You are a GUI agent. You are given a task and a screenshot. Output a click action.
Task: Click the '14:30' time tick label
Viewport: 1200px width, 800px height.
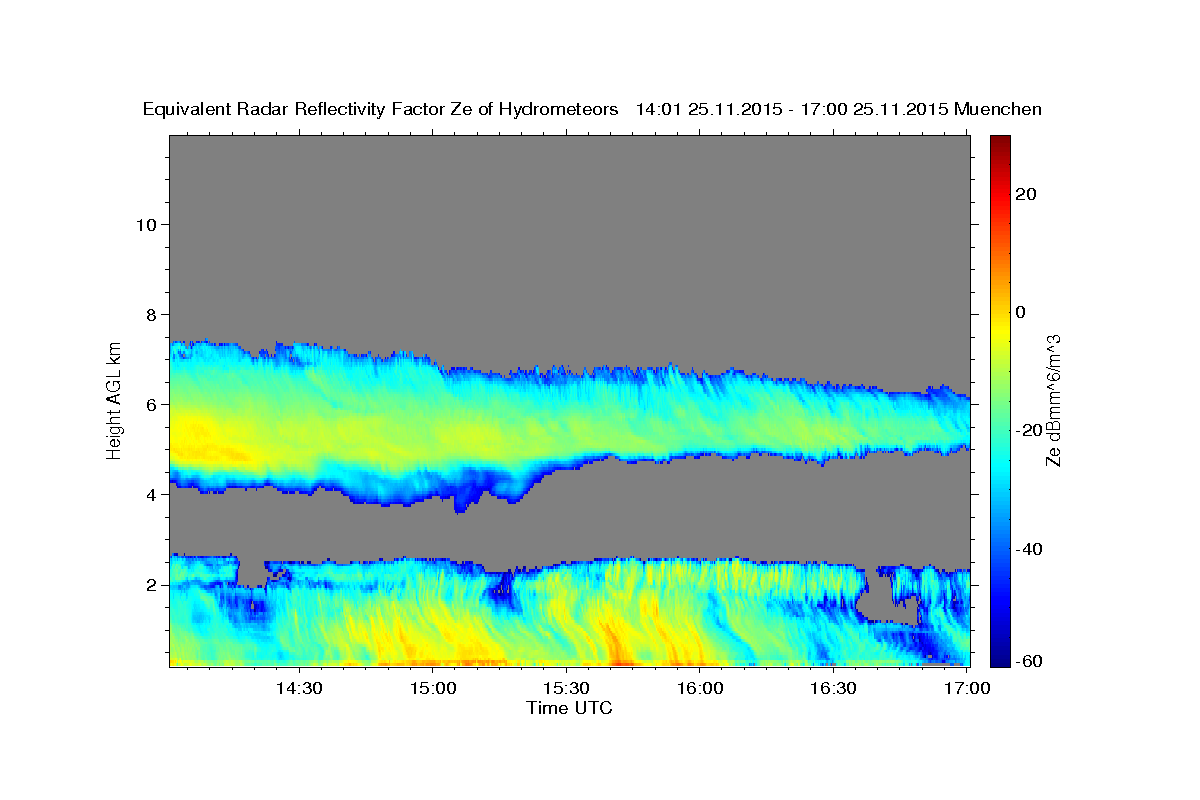click(x=298, y=688)
